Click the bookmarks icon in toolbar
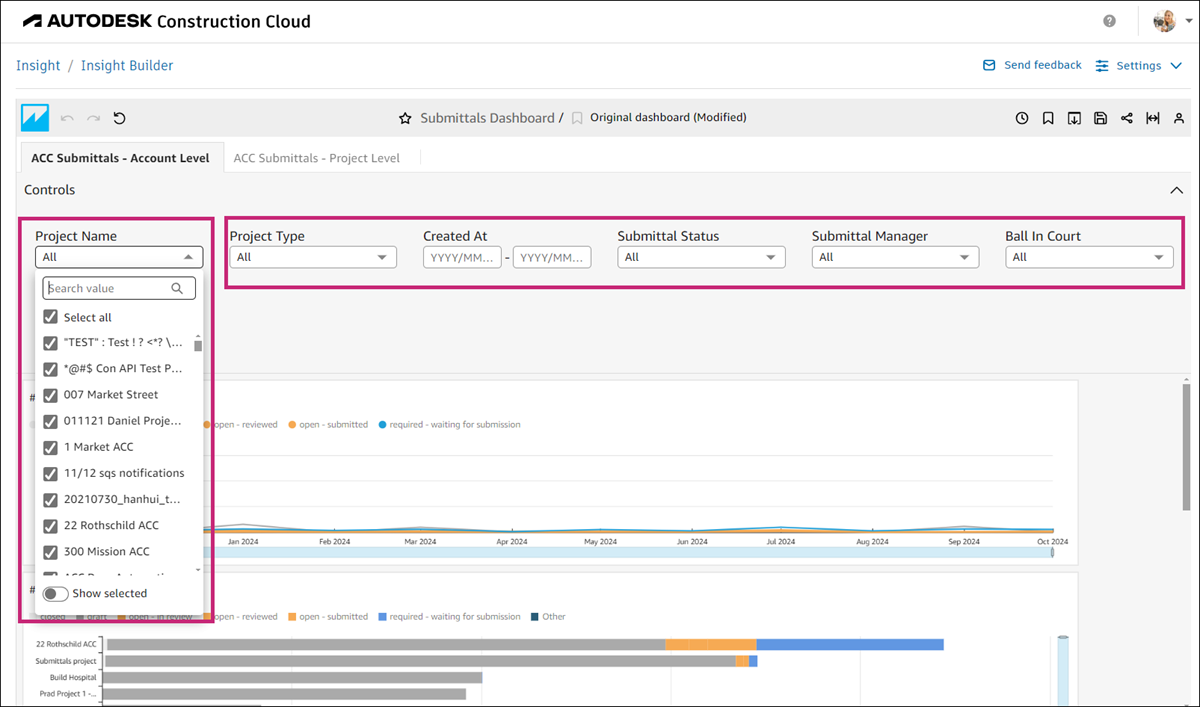The image size is (1200, 707). click(x=1048, y=118)
